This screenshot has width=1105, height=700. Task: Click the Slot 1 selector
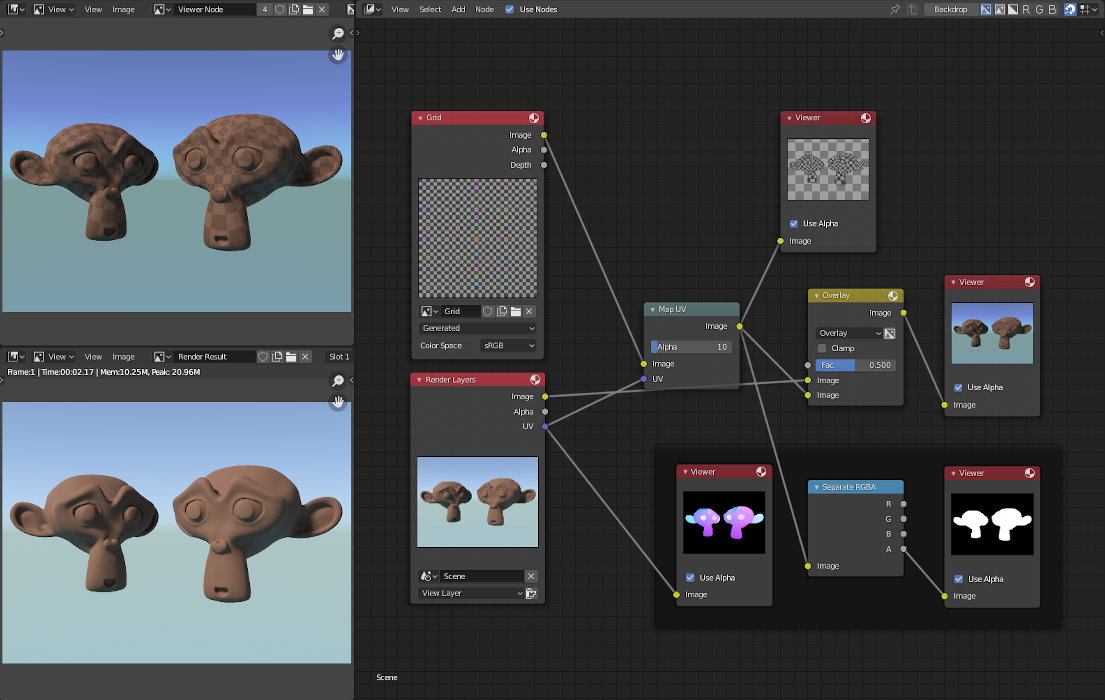(x=339, y=357)
